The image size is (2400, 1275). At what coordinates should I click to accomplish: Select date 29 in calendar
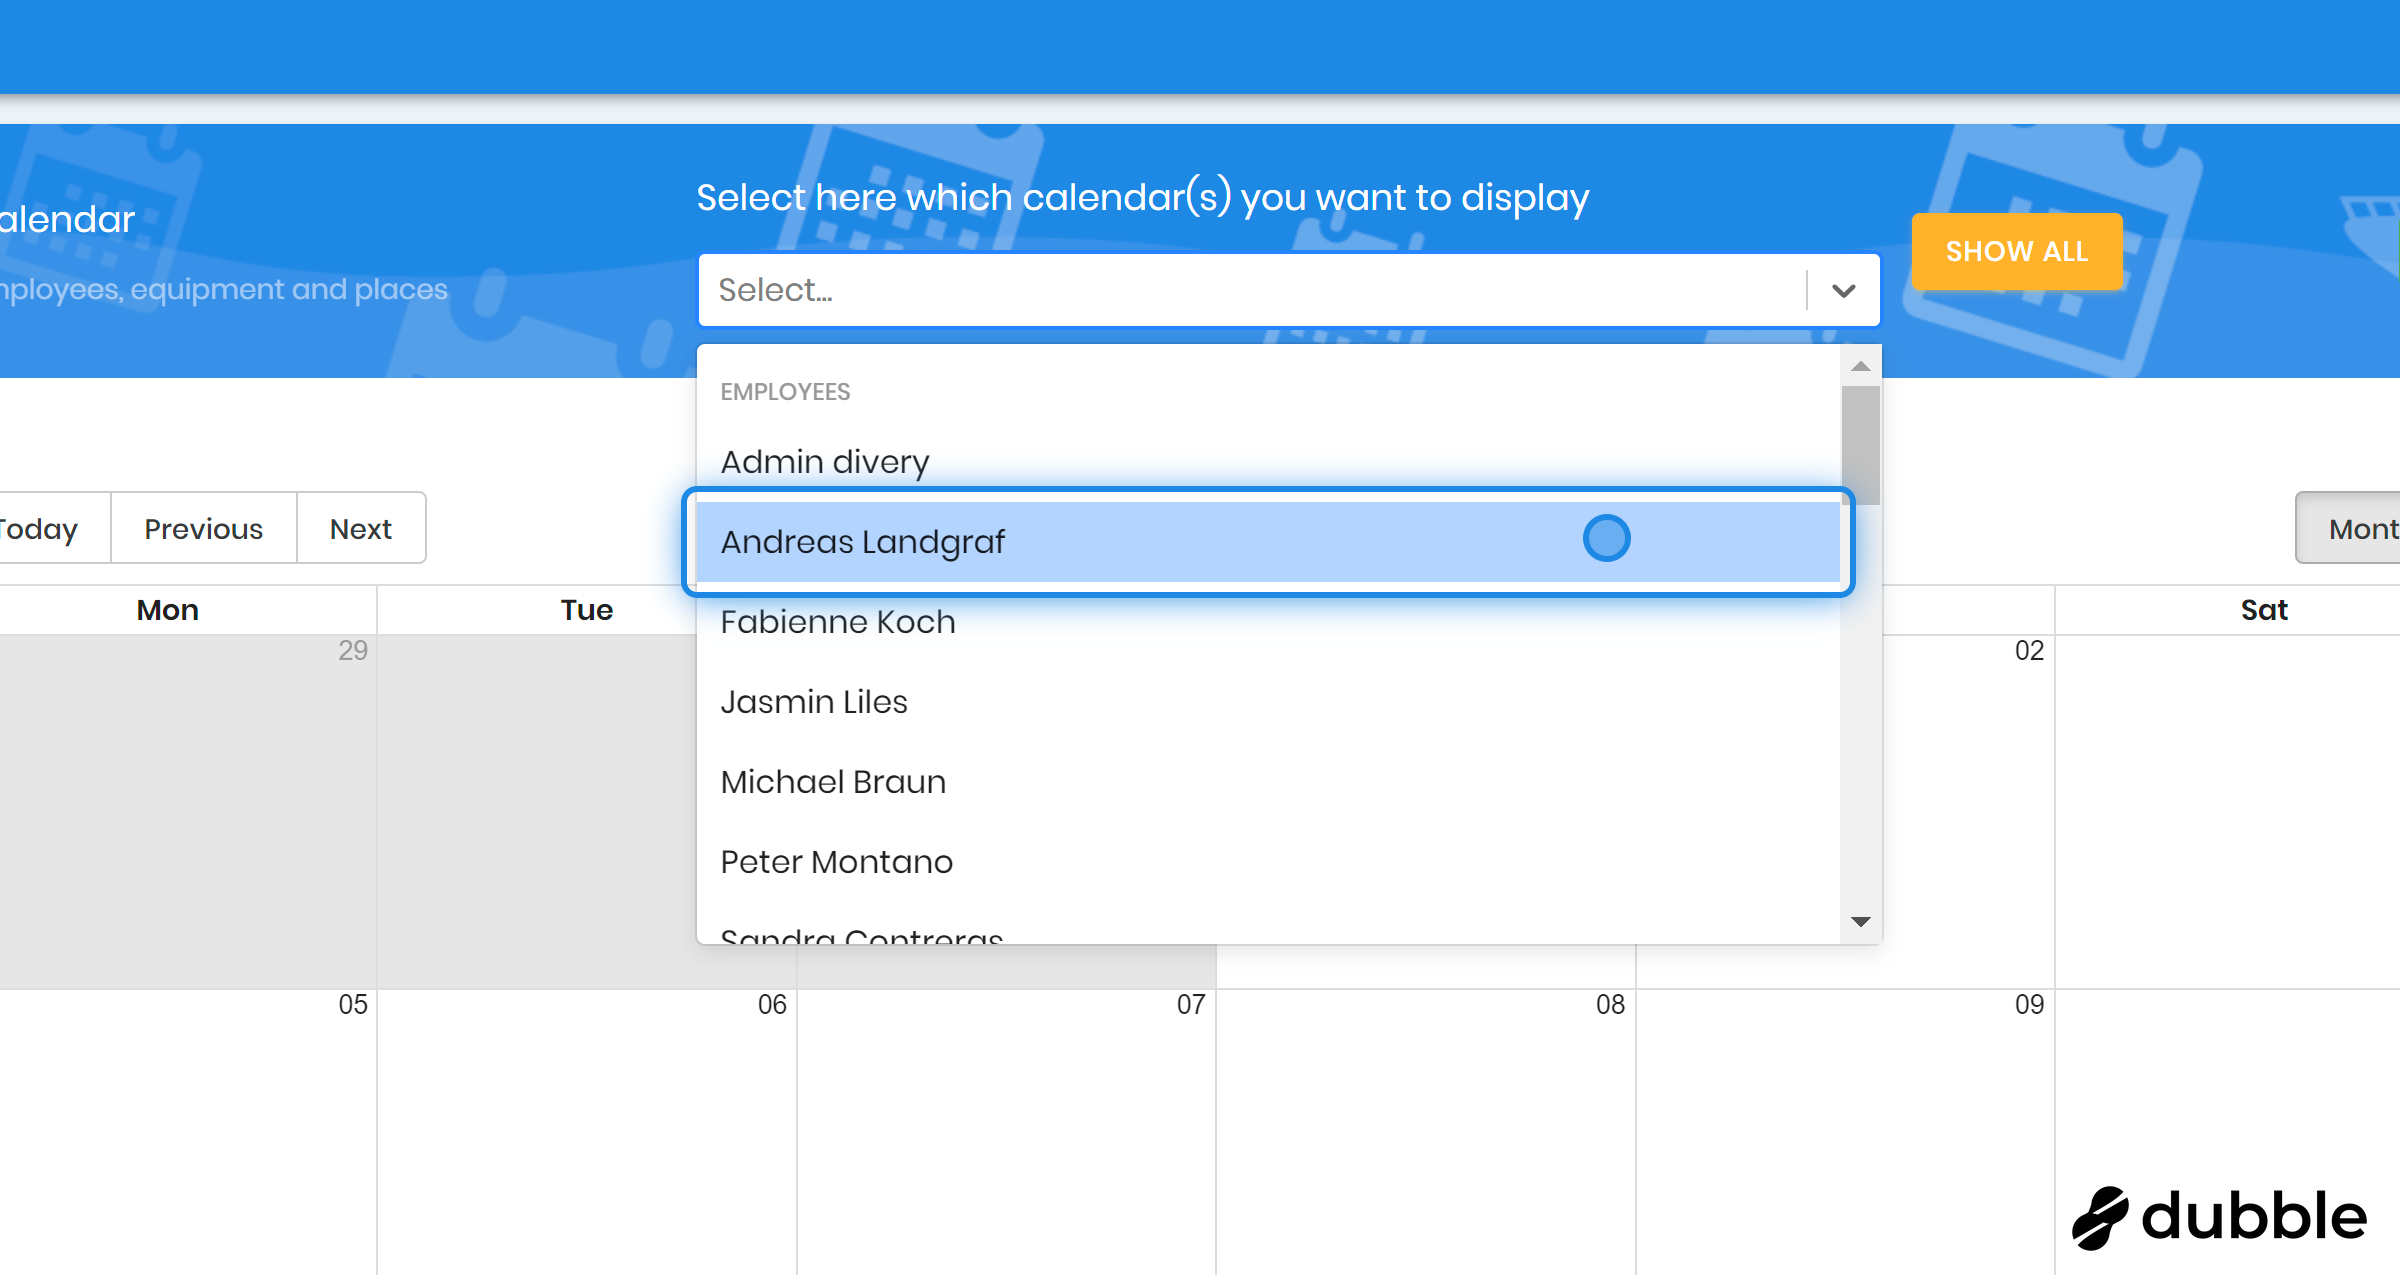[353, 651]
